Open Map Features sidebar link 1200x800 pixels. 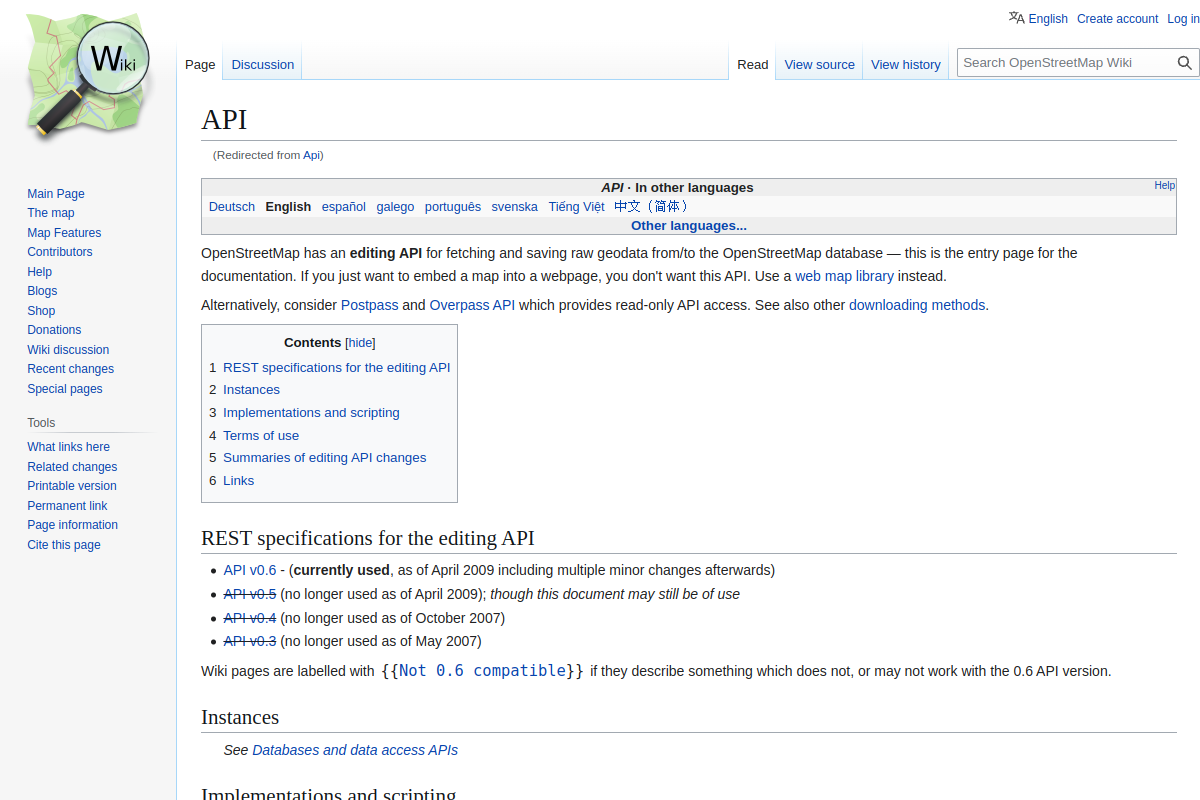[64, 233]
